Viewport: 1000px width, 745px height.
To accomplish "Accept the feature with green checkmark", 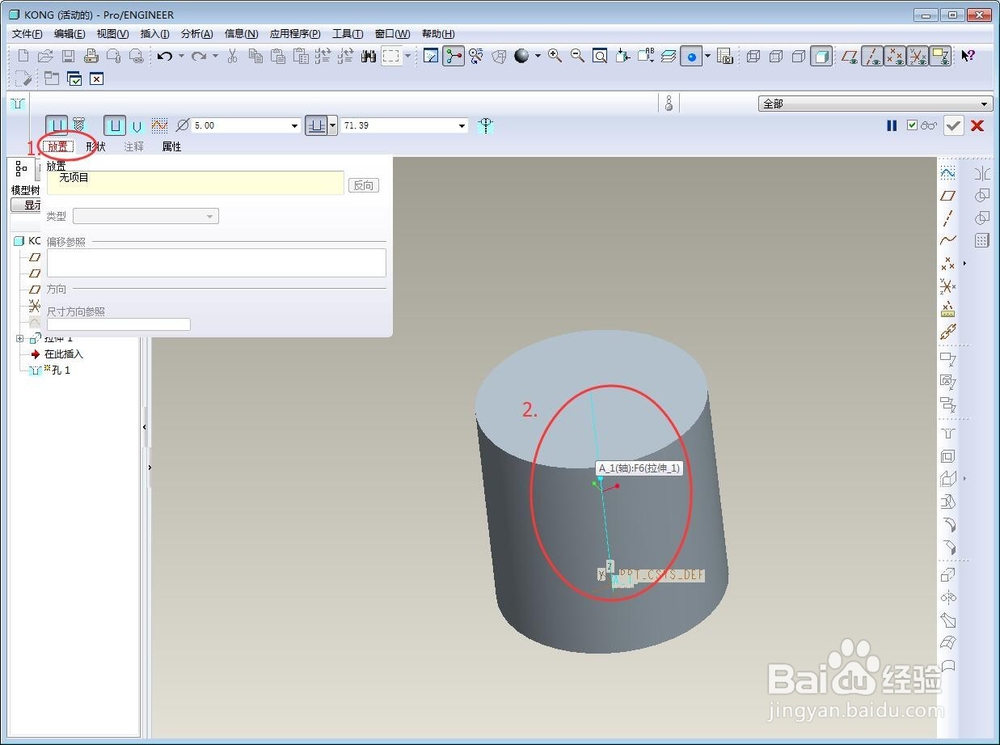I will (953, 126).
